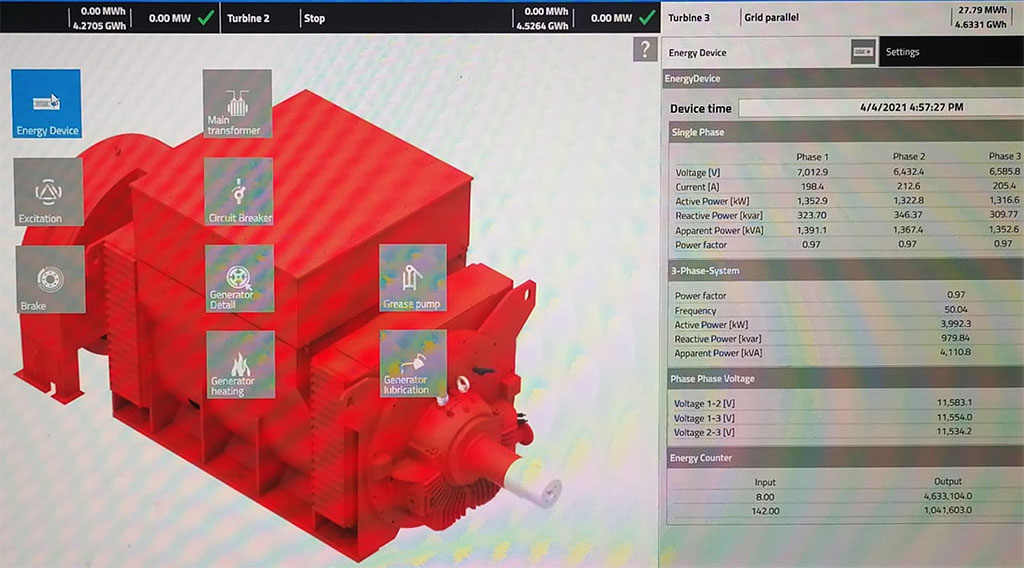Click the device icon beside Settings tab
The image size is (1024, 568).
coord(863,52)
